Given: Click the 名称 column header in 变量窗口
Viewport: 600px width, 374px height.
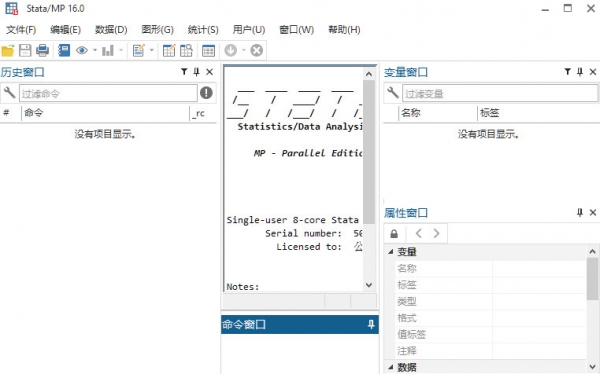Looking at the screenshot, I should [438, 113].
